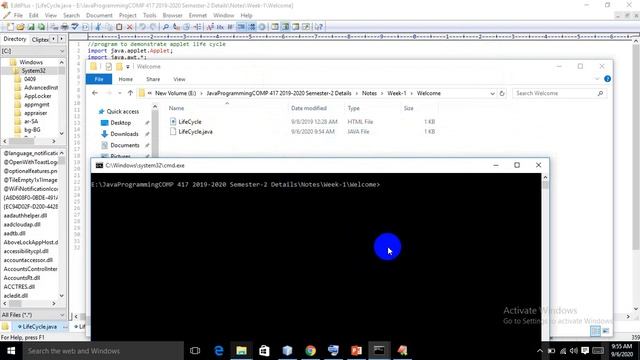The width and height of the screenshot is (640, 360).
Task: Select Quick access in Explorer navigation pane
Action: click(x=122, y=111)
